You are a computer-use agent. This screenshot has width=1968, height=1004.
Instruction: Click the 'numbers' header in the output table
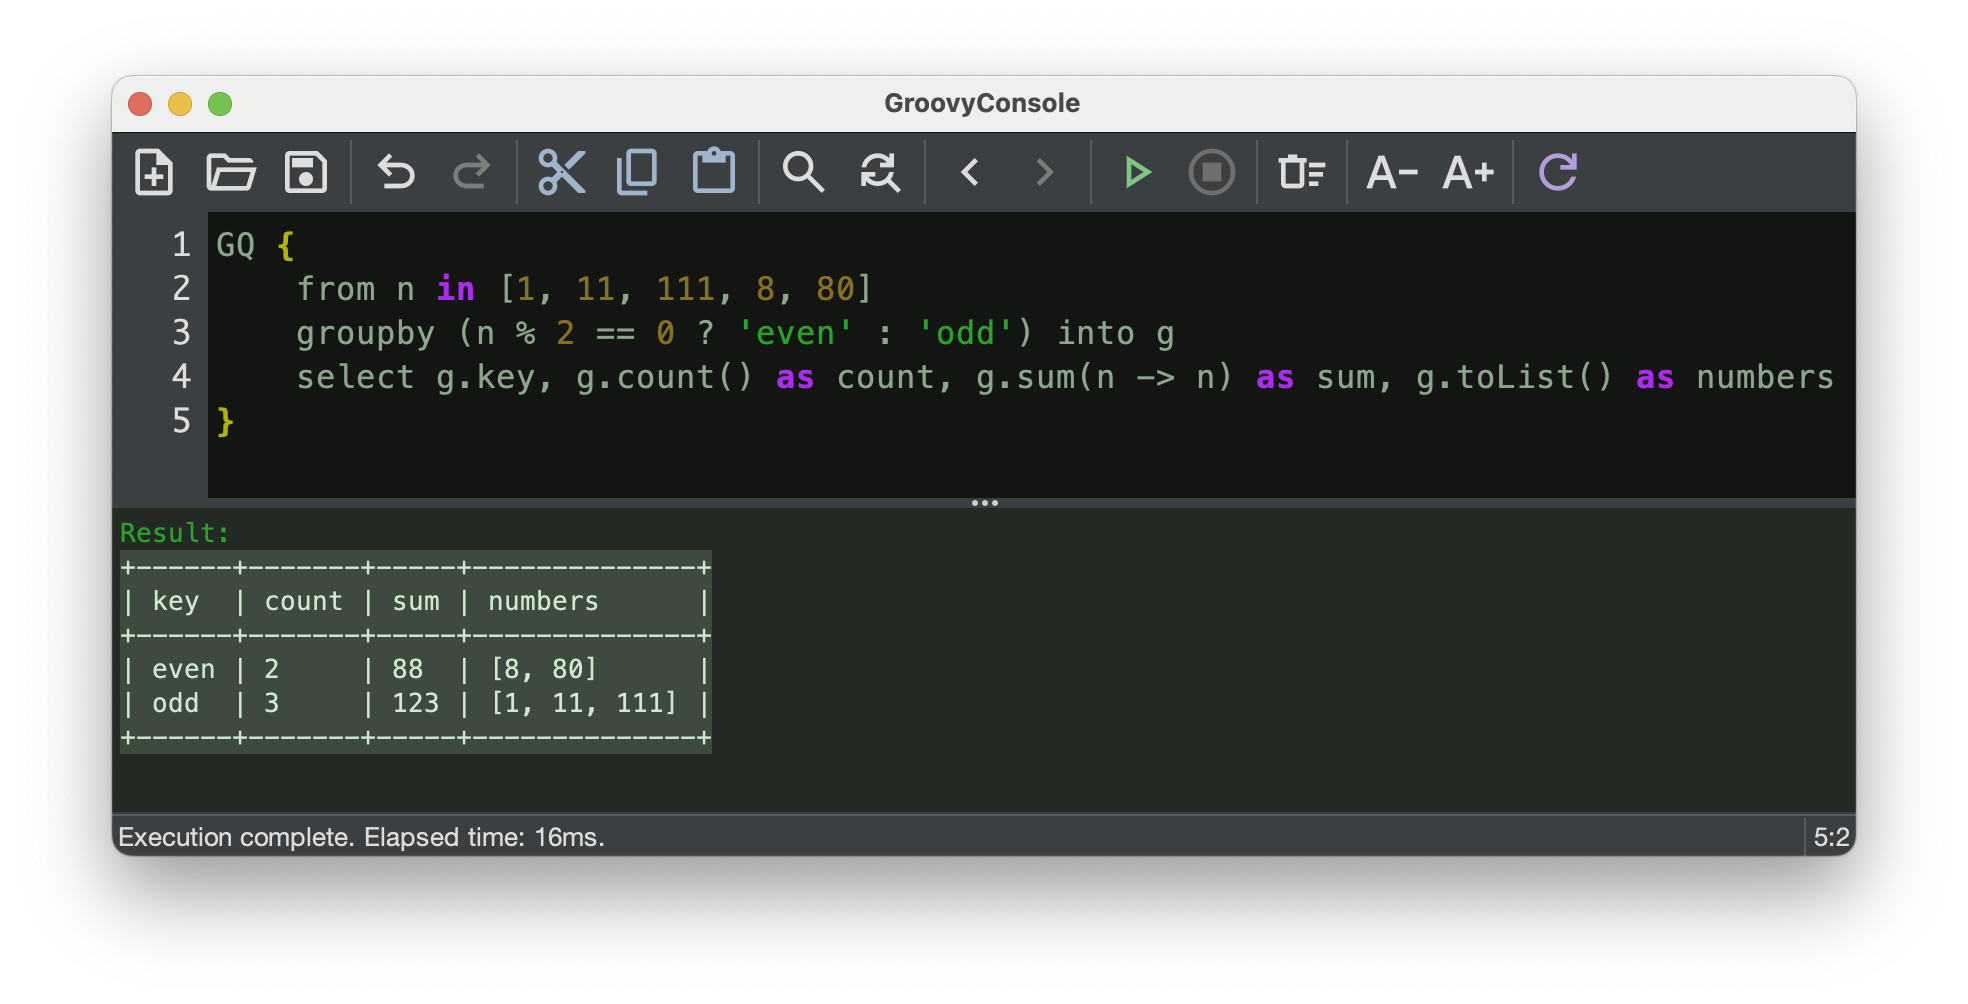(x=544, y=601)
